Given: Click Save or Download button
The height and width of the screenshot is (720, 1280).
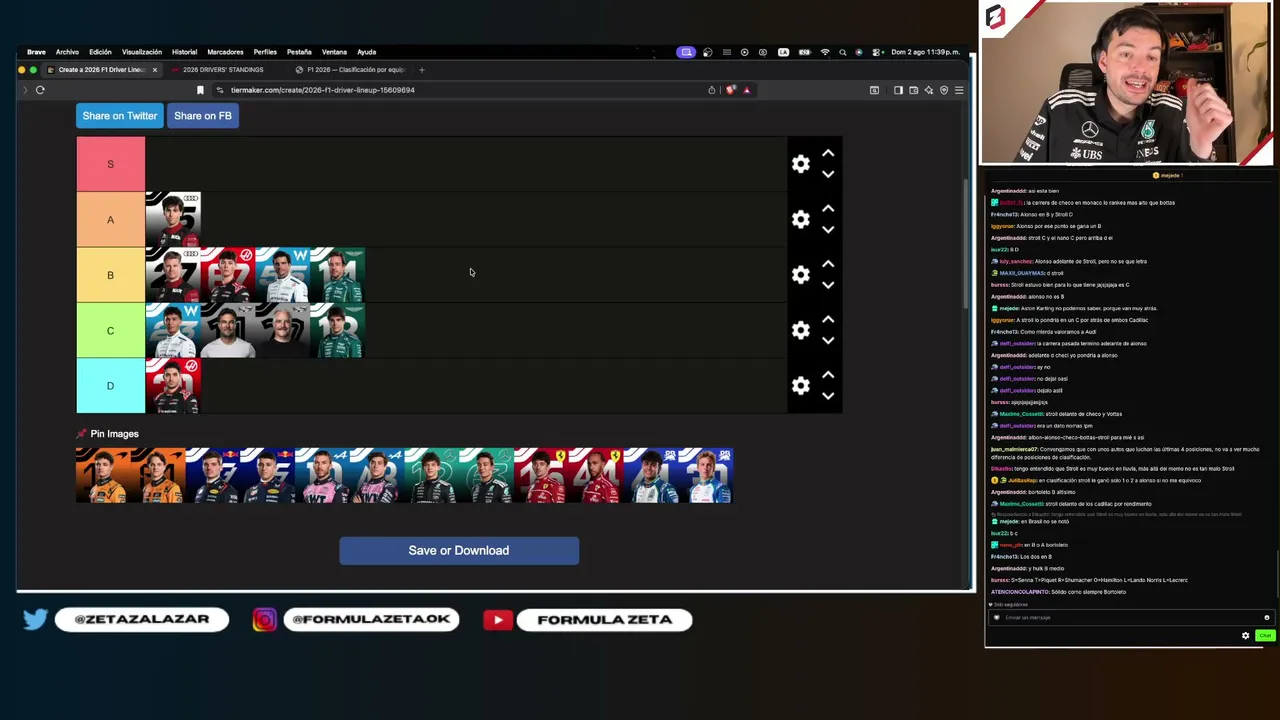Looking at the screenshot, I should tap(459, 551).
